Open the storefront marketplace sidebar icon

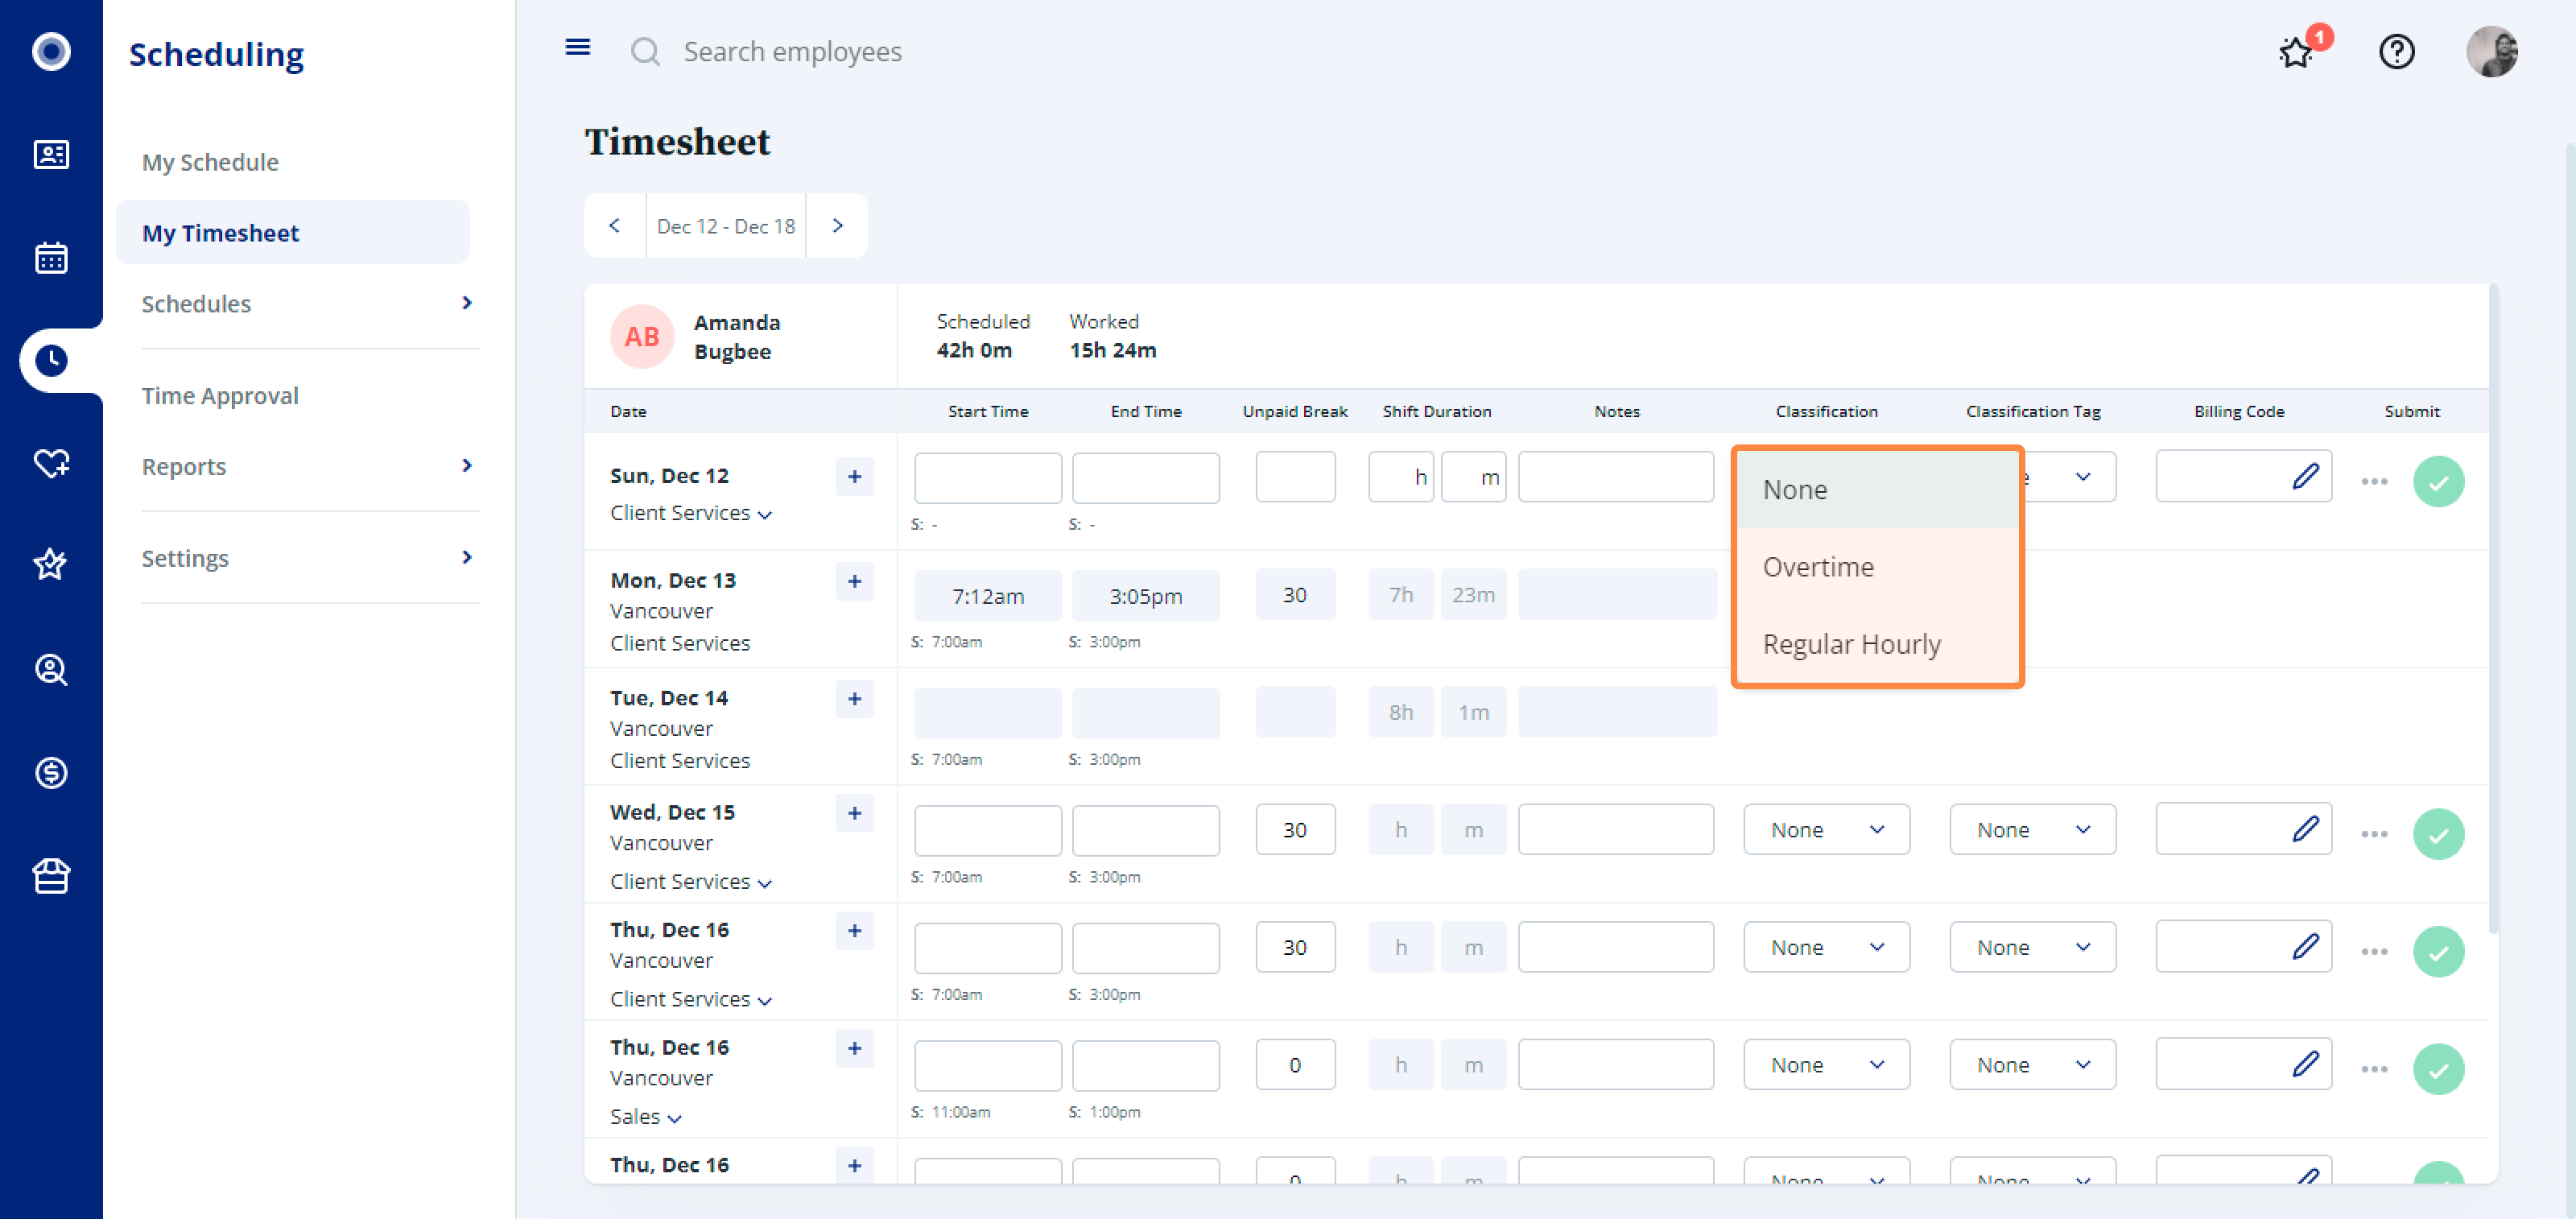click(51, 875)
